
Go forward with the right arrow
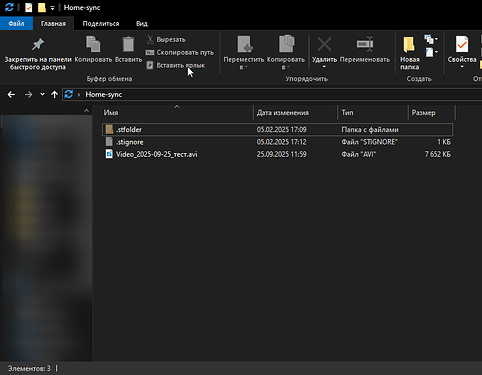29,95
